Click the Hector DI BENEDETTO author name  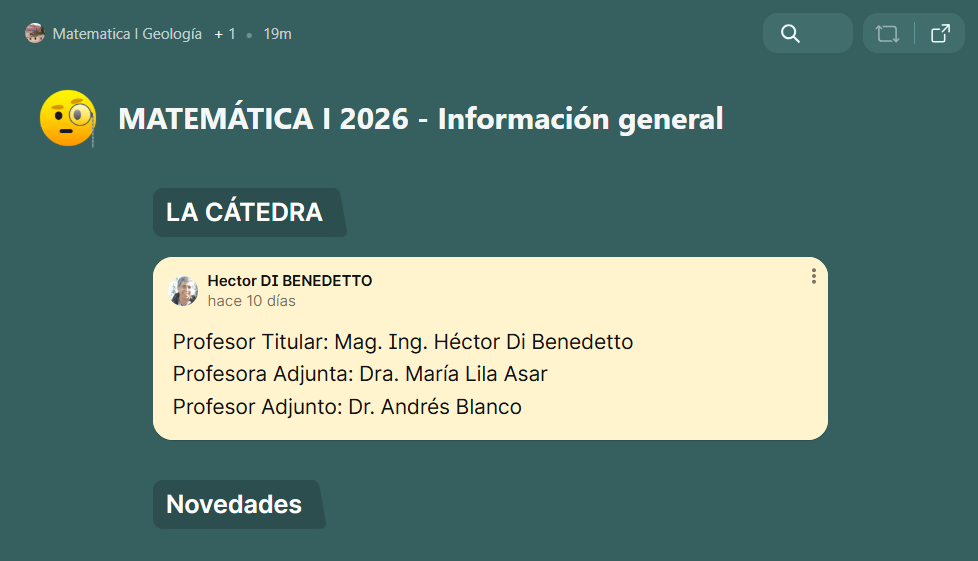[290, 281]
